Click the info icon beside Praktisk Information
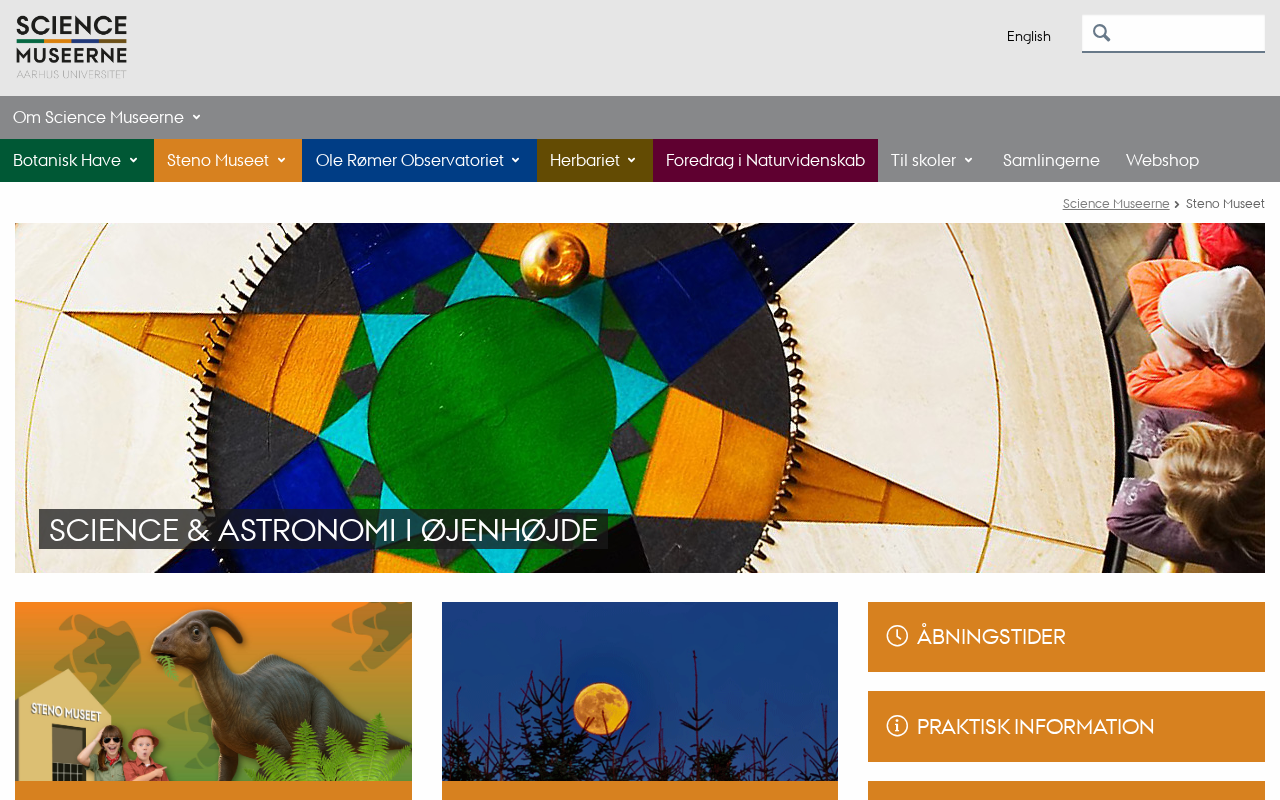 pyautogui.click(x=897, y=726)
